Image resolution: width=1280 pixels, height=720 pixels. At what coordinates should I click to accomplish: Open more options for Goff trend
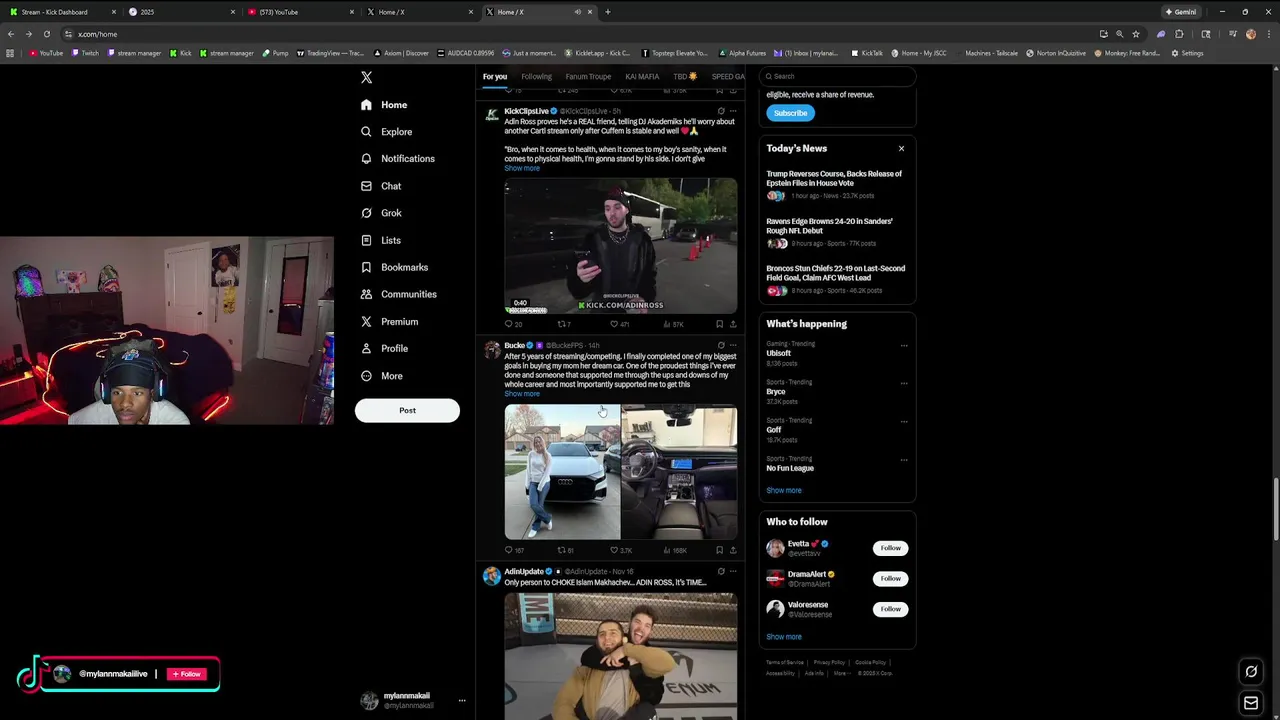click(x=904, y=422)
